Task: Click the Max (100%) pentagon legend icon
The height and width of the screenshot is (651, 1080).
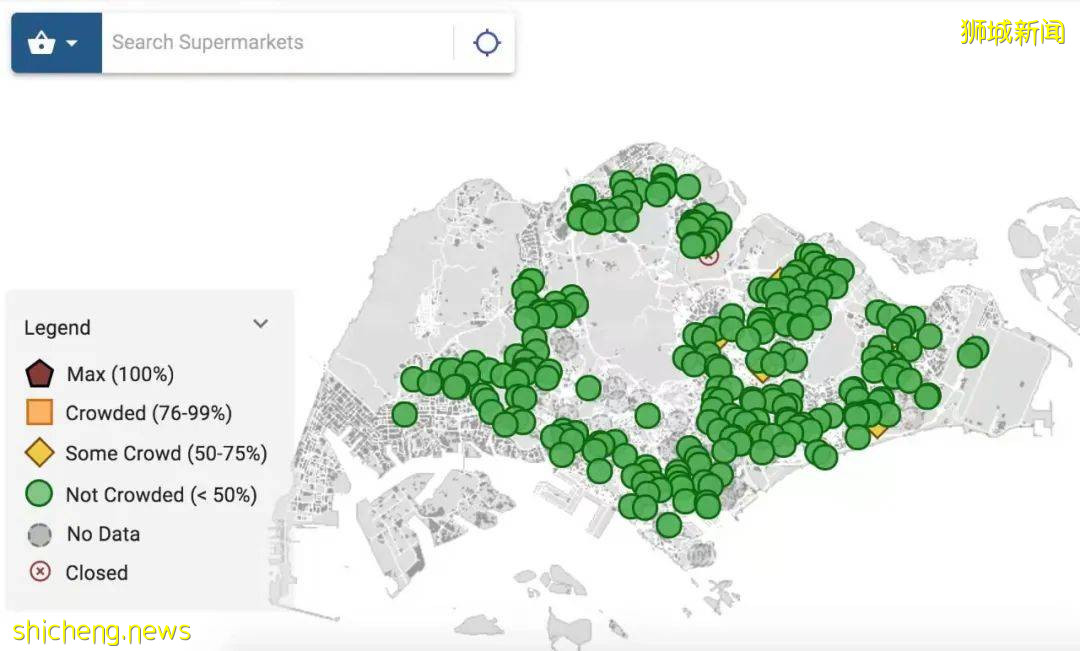Action: (40, 375)
